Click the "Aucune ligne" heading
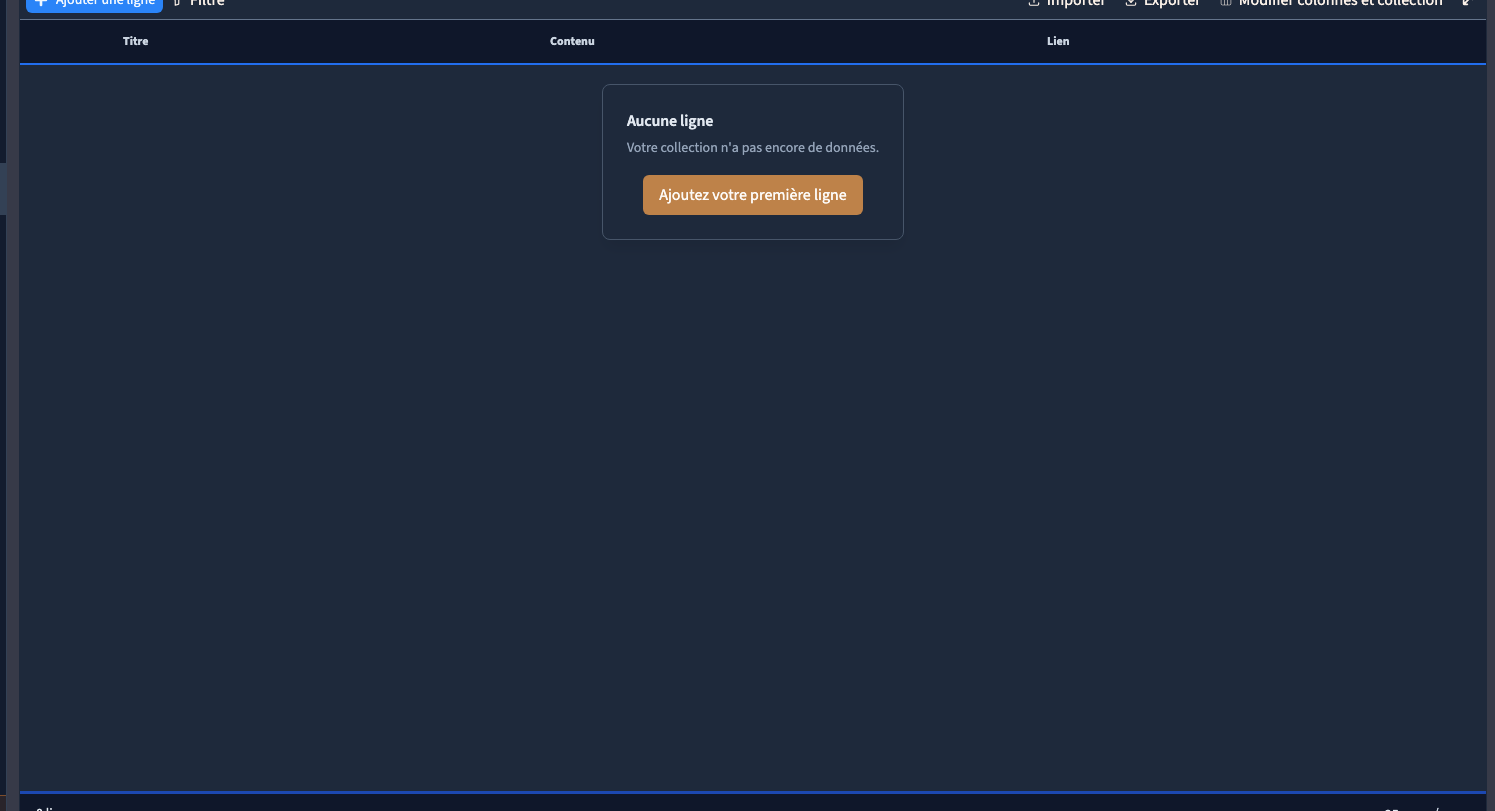The height and width of the screenshot is (811, 1495). click(670, 121)
